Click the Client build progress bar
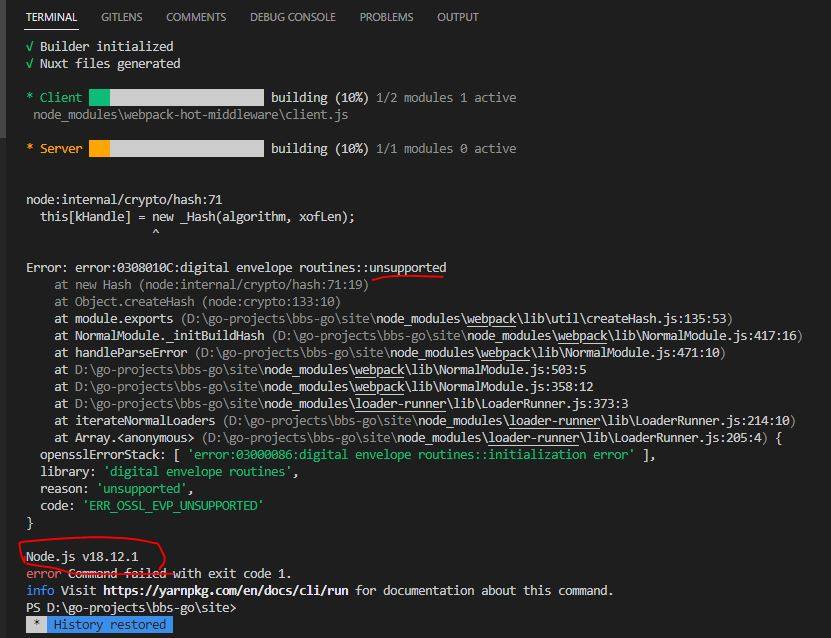The width and height of the screenshot is (831, 638). point(176,98)
